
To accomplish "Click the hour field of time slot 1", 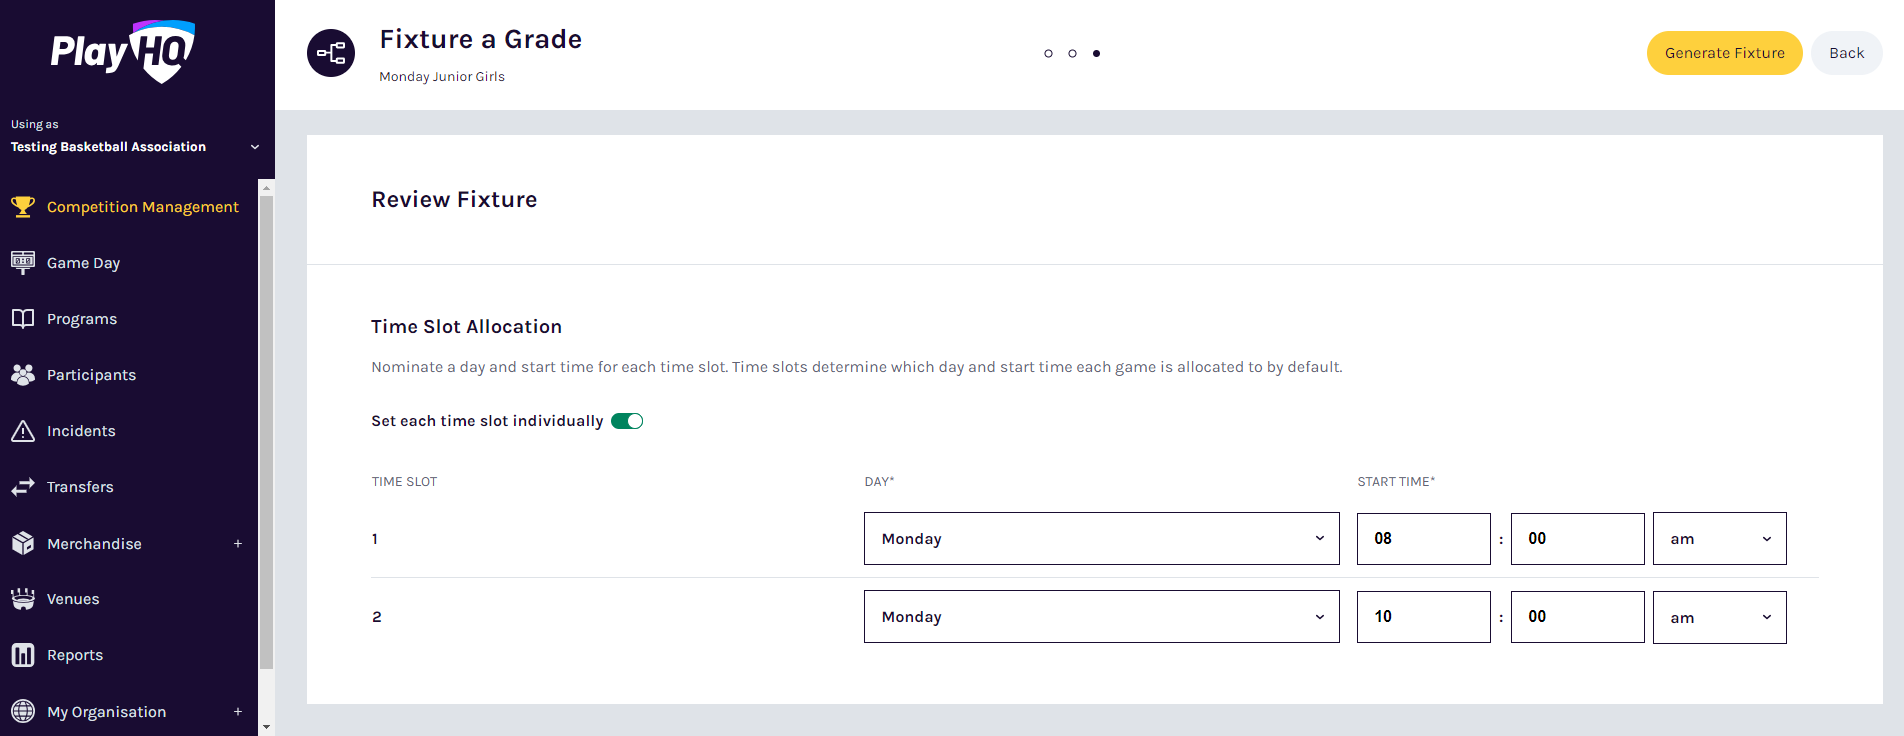I will click(1423, 539).
